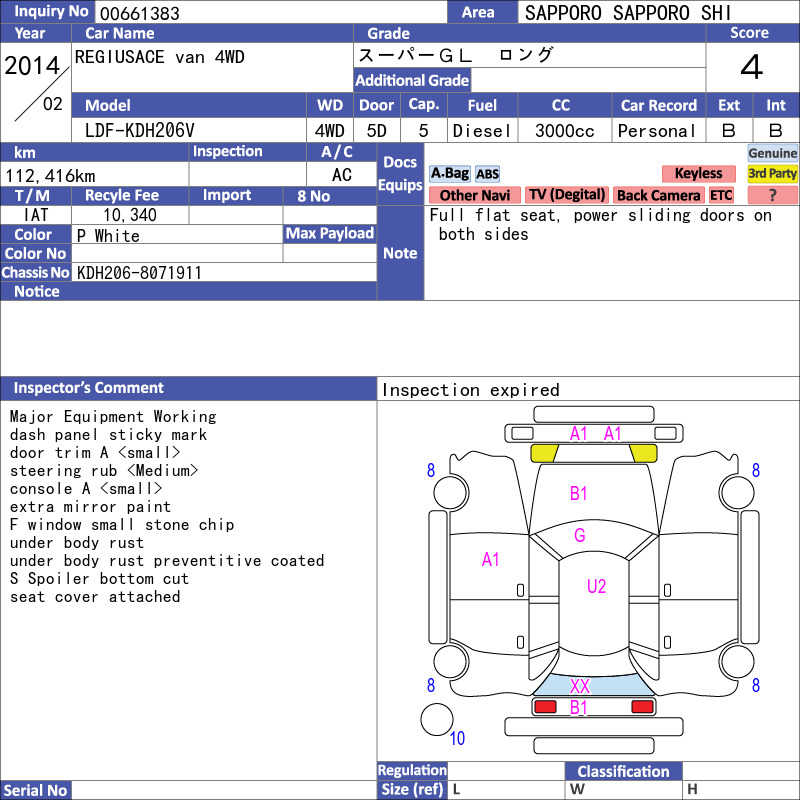Viewport: 800px width, 800px height.
Task: Click the ABS equipment badge
Action: (487, 174)
